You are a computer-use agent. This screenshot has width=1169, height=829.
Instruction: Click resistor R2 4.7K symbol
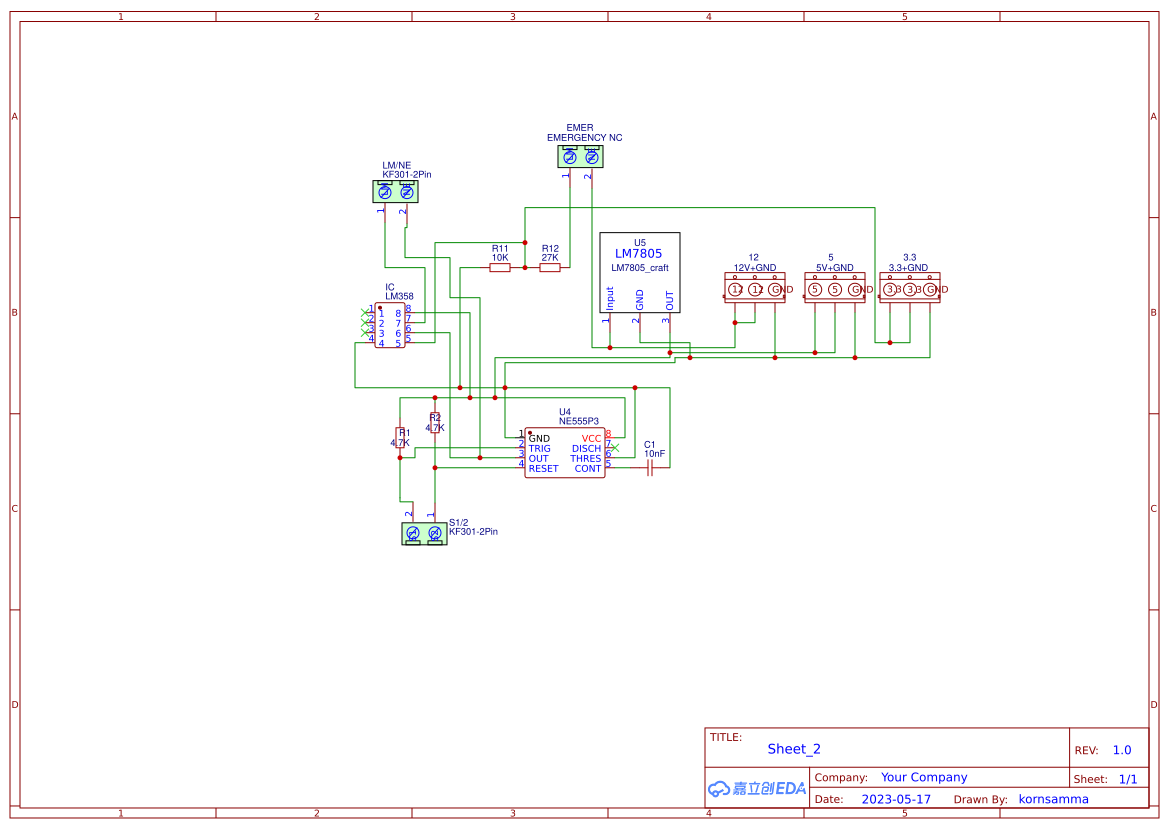(435, 423)
